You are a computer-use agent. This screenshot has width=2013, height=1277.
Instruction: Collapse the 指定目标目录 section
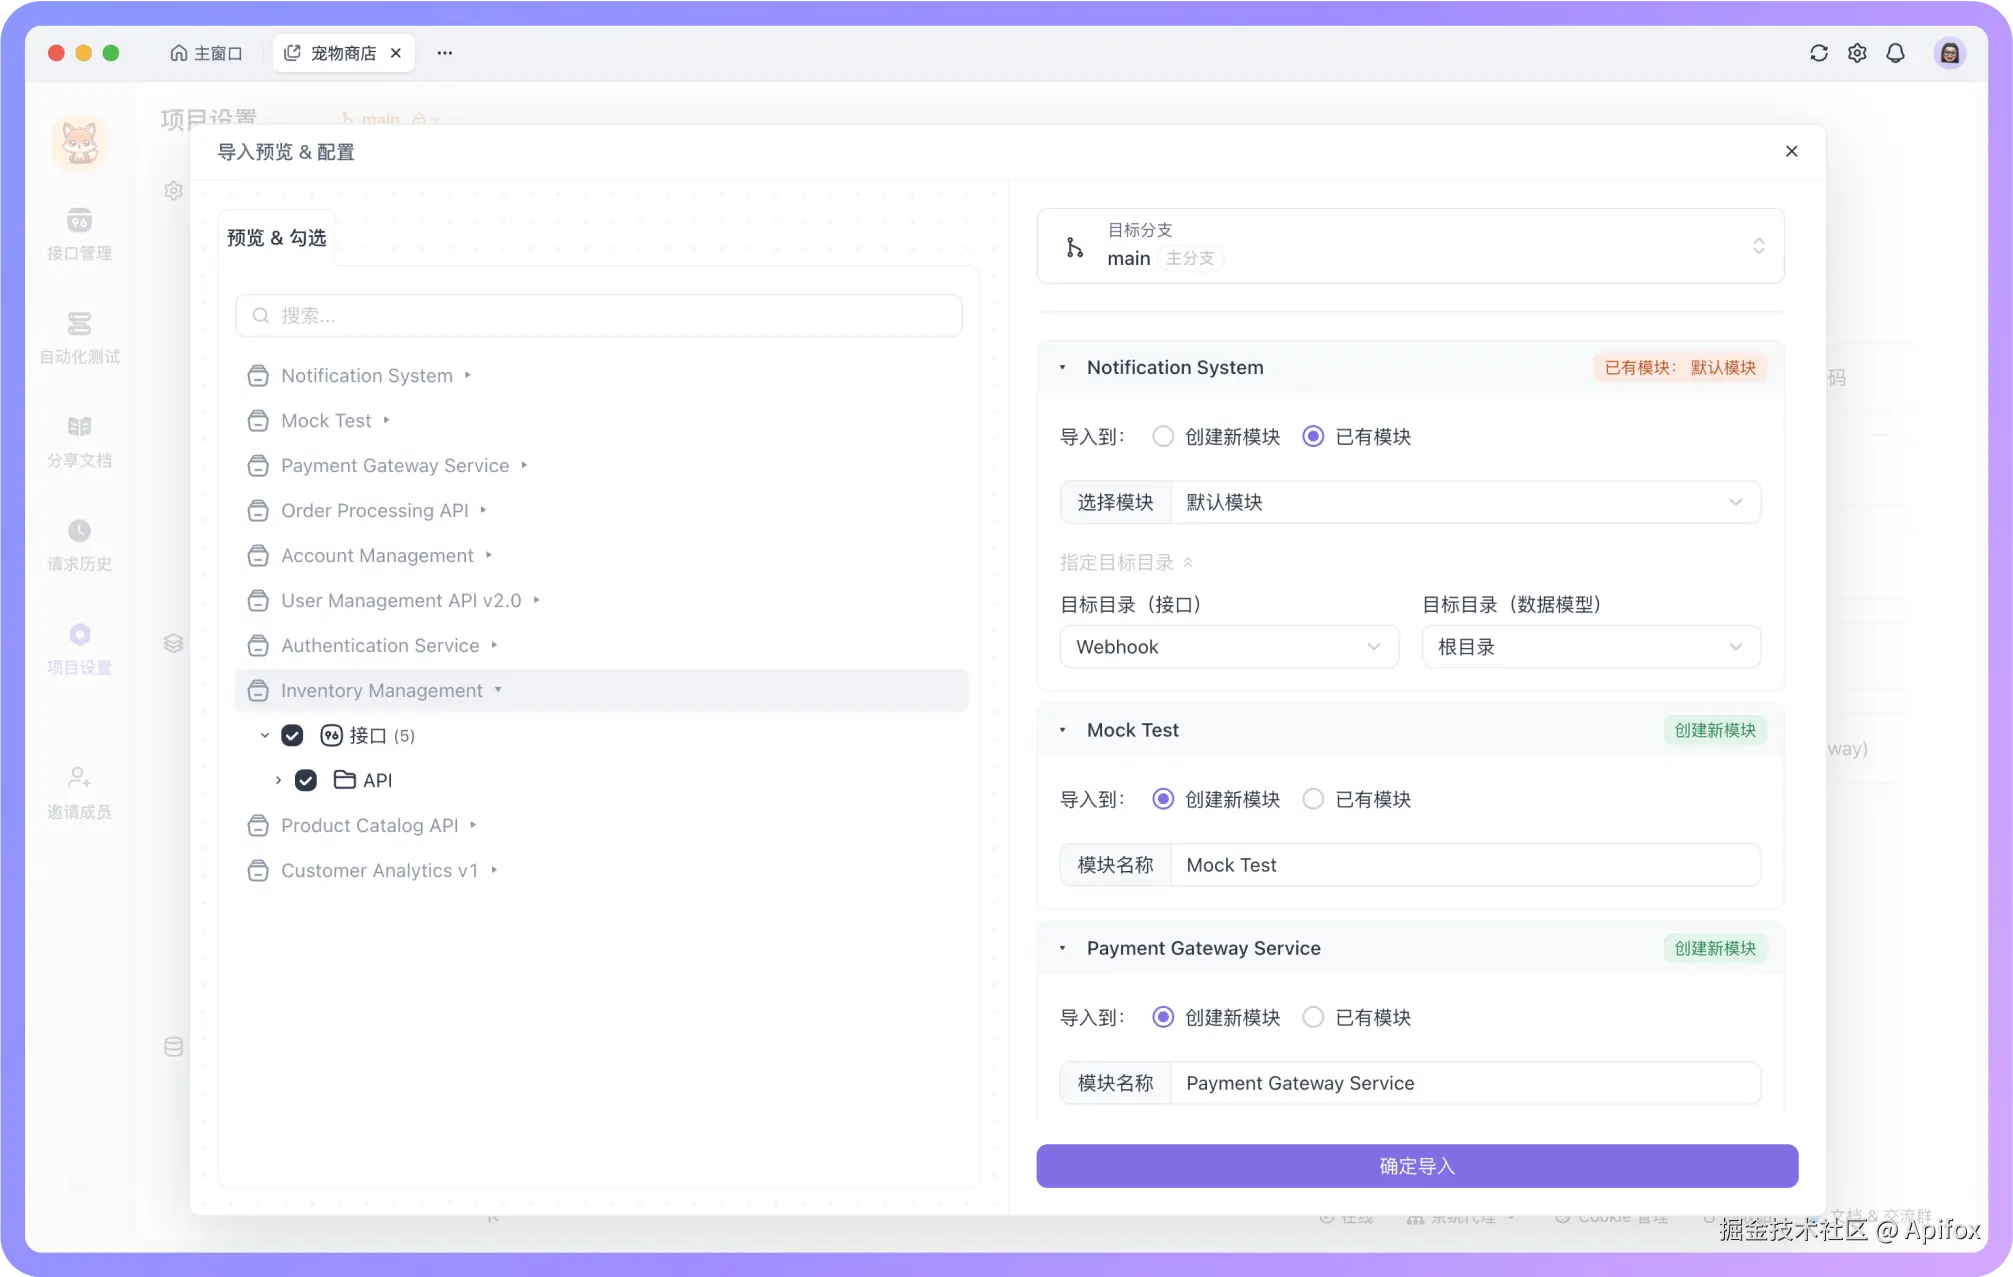[x=1126, y=562]
